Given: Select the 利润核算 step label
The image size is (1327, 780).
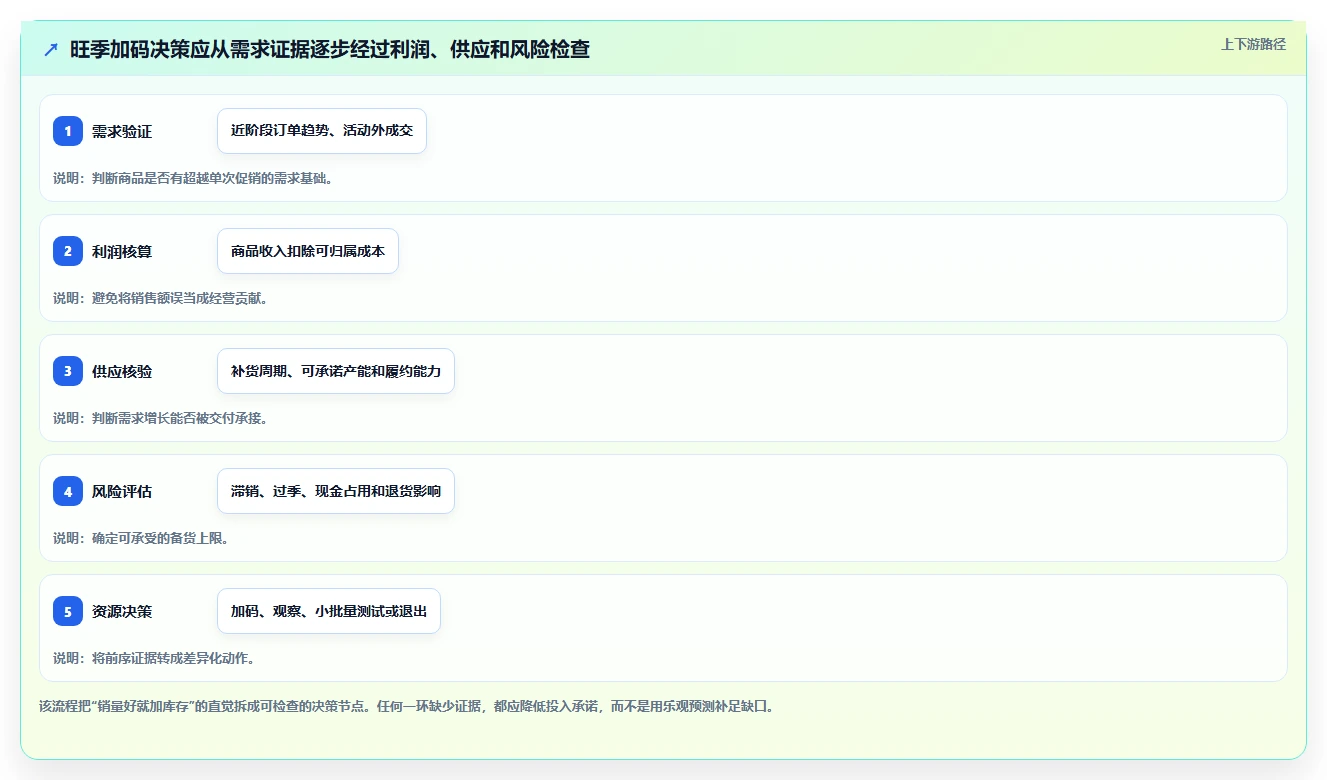Looking at the screenshot, I should [122, 251].
